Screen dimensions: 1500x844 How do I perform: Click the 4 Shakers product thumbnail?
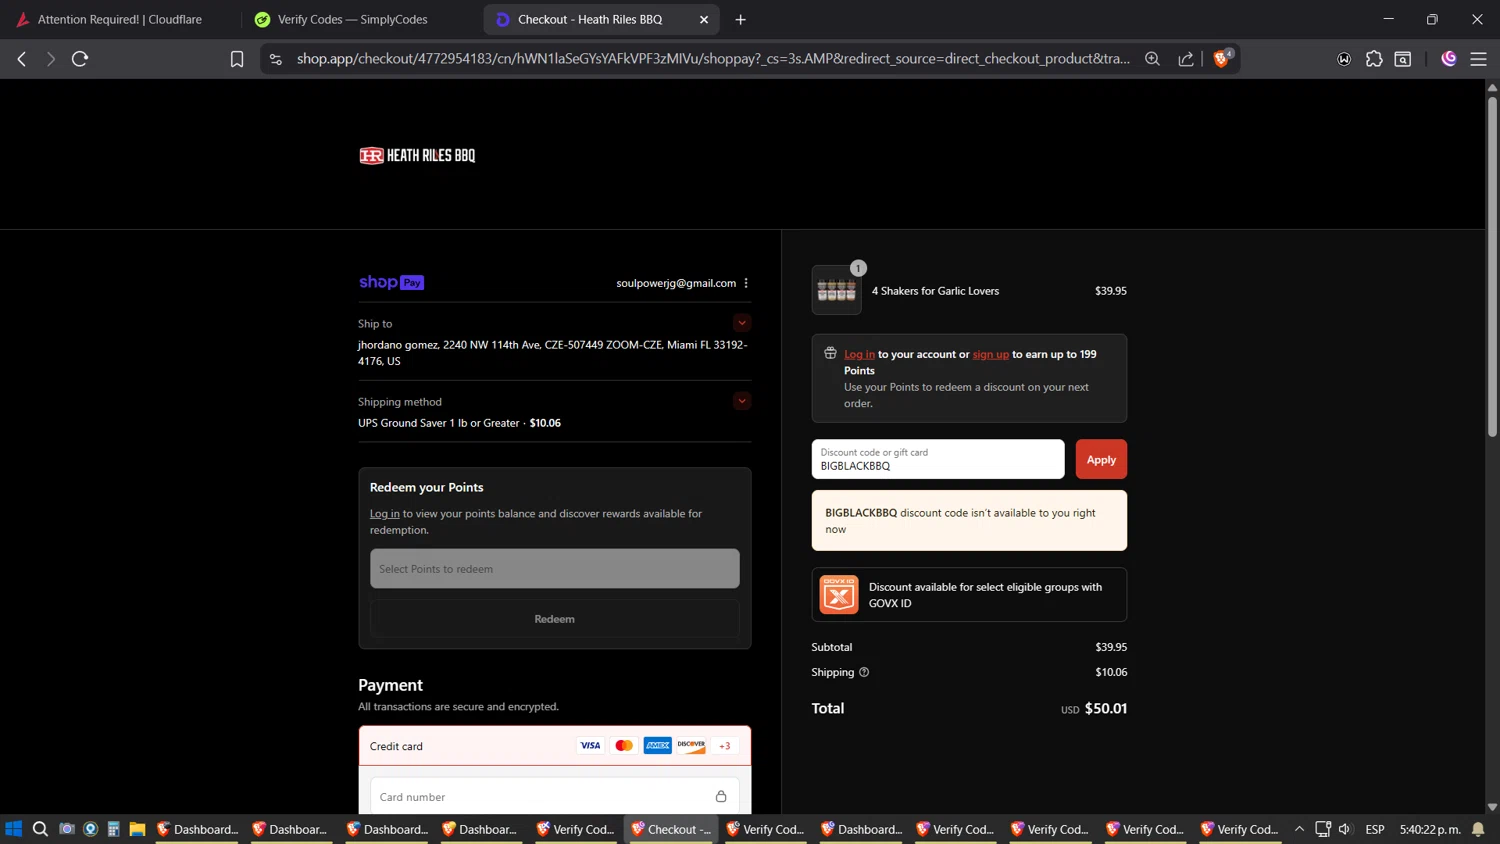coord(837,290)
